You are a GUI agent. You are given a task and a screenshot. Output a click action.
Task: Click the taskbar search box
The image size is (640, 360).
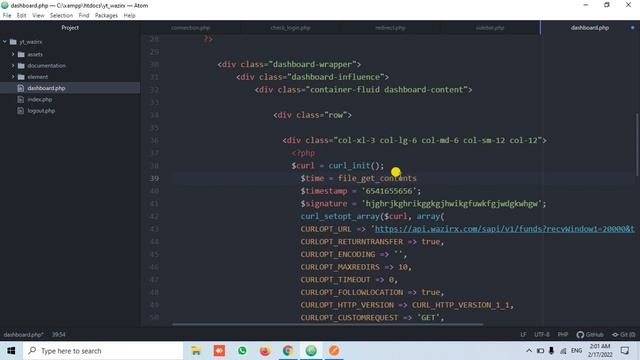tap(103, 351)
